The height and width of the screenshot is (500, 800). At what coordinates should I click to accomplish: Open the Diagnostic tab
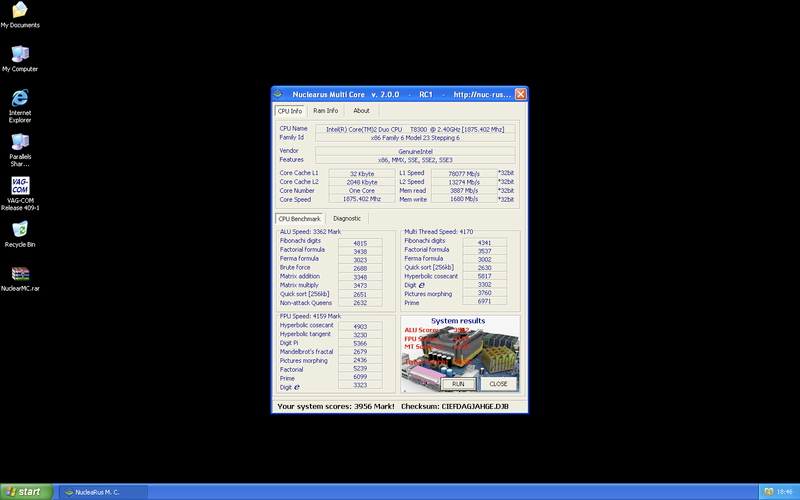tap(347, 218)
